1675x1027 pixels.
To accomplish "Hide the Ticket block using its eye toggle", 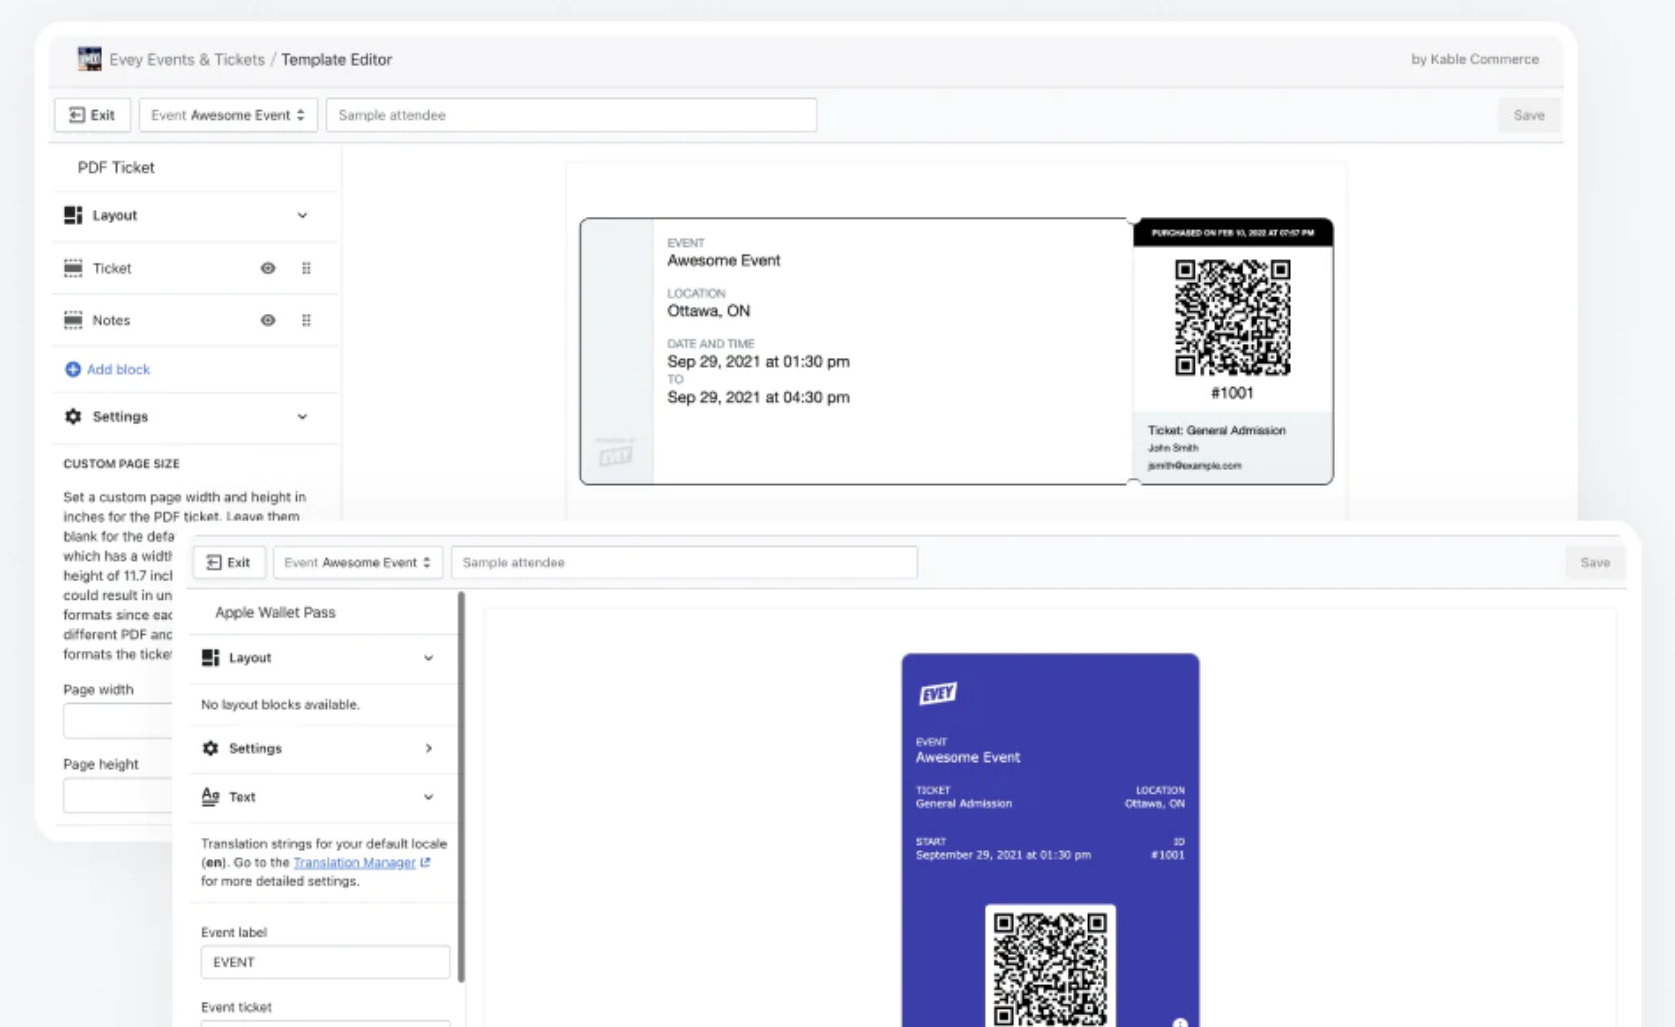I will (268, 268).
